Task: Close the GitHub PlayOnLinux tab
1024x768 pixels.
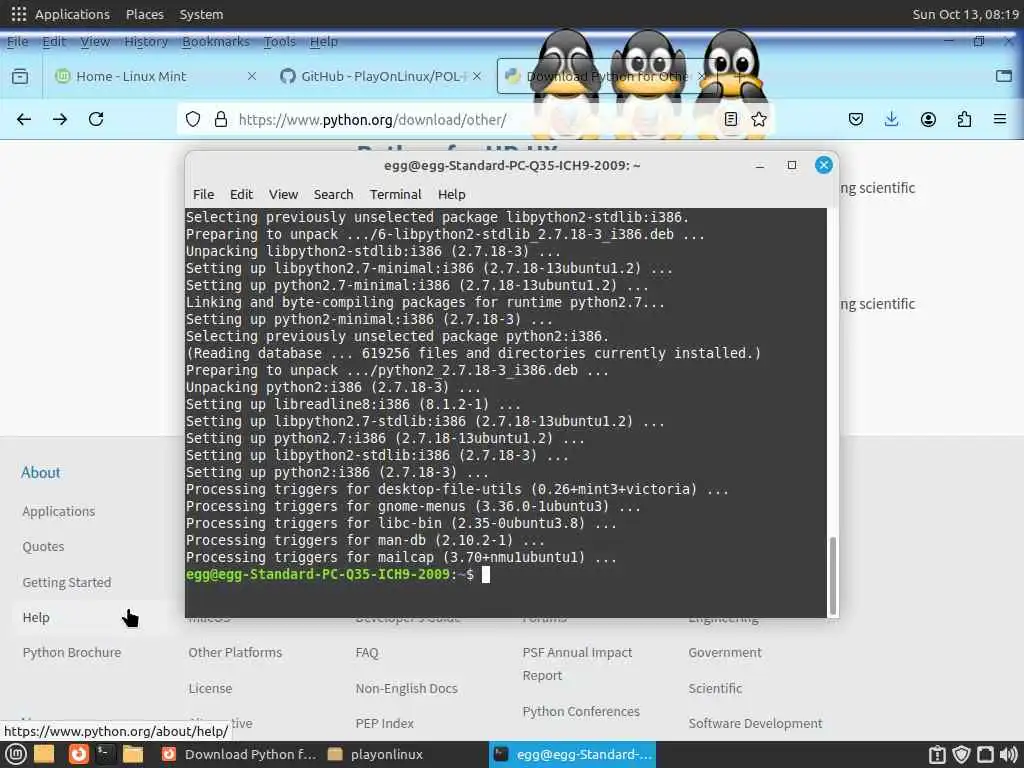Action: 477,76
